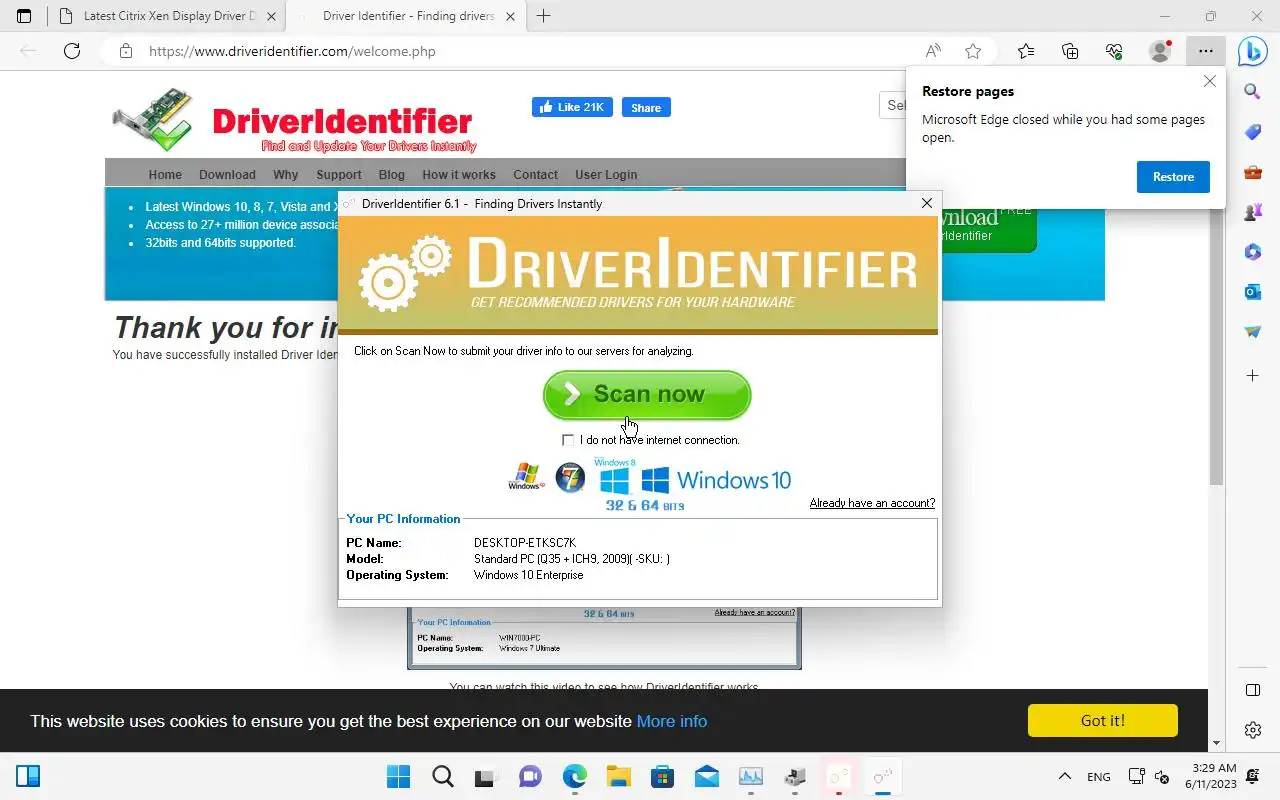Open sidebar settings gear icon
1280x800 pixels.
tap(1252, 730)
